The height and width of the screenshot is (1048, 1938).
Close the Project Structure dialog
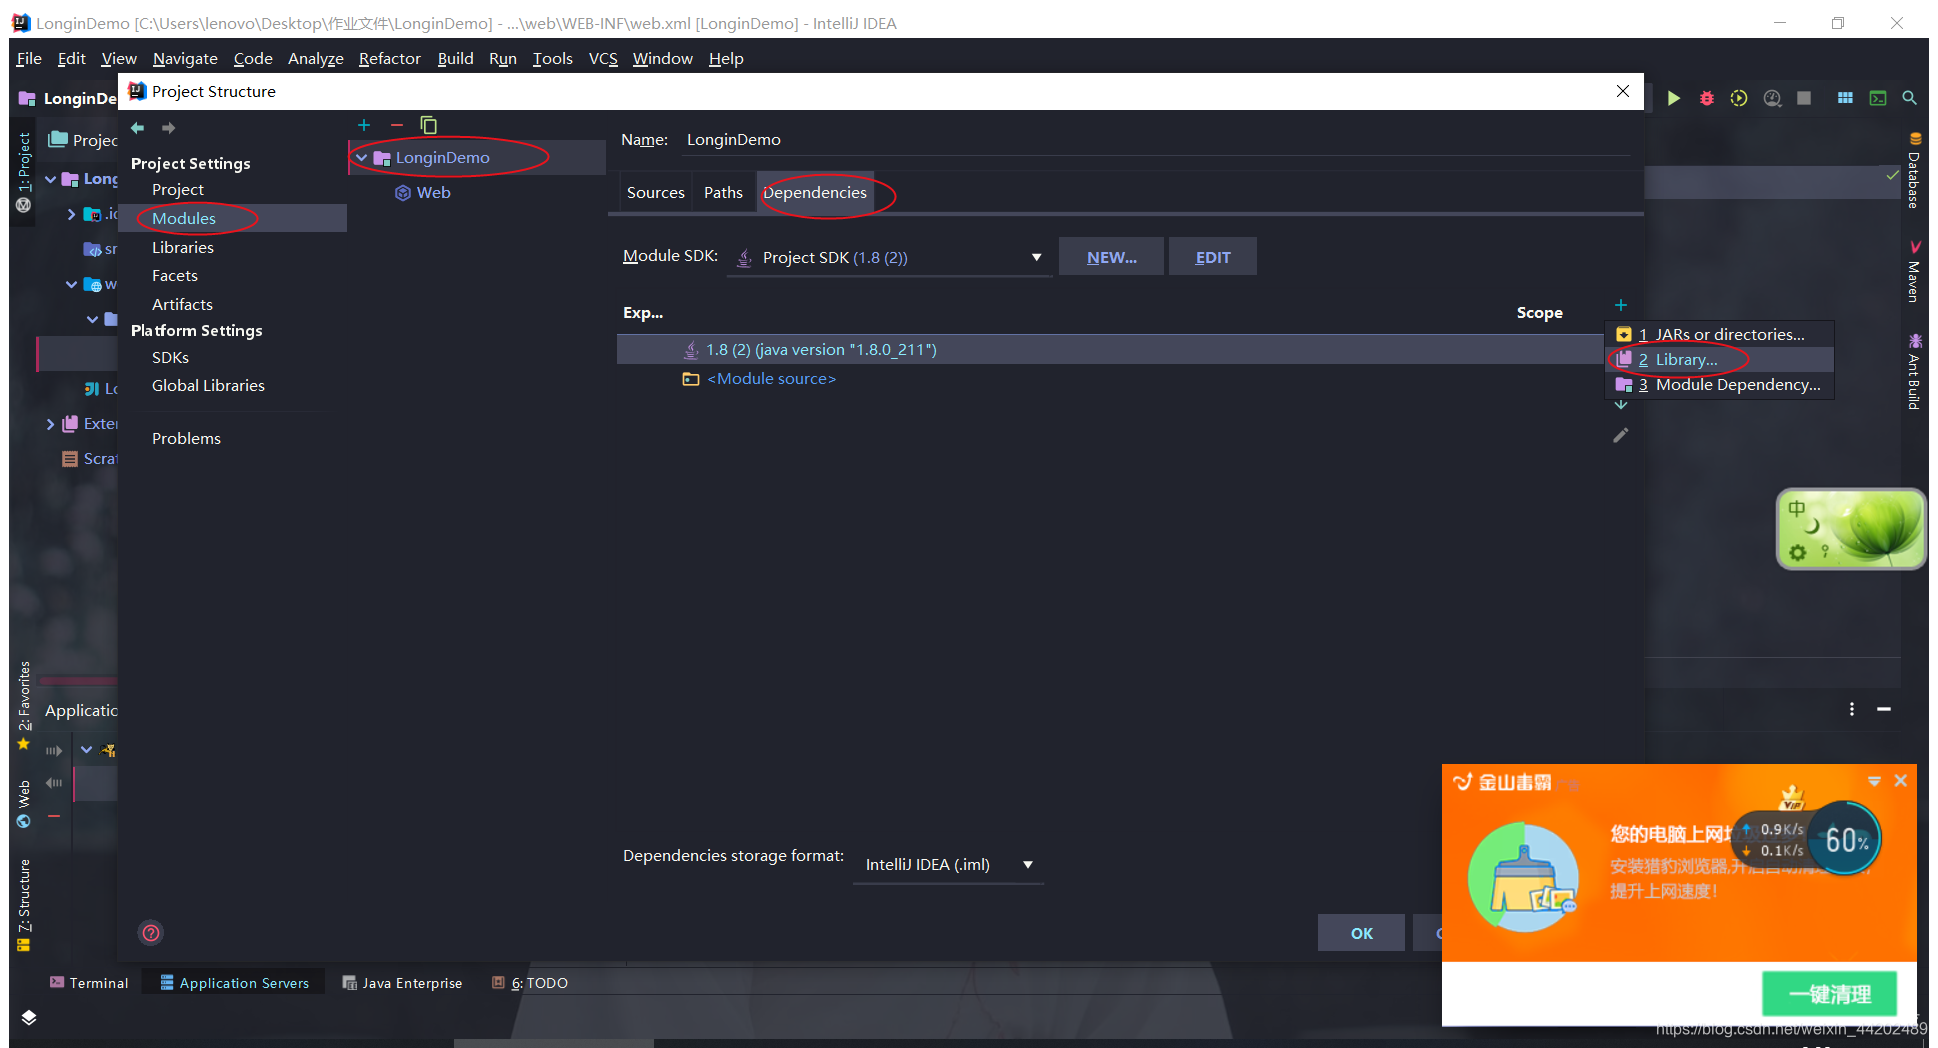click(x=1623, y=91)
